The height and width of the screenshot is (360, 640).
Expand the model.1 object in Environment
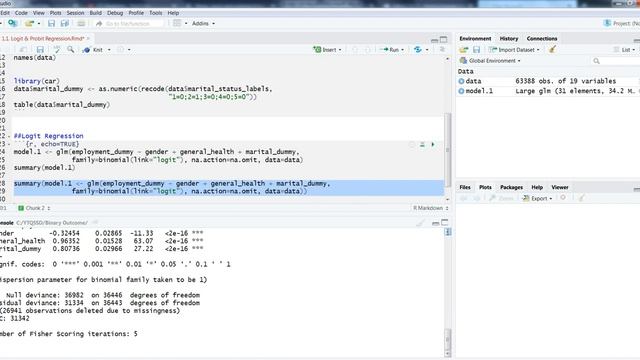(461, 91)
